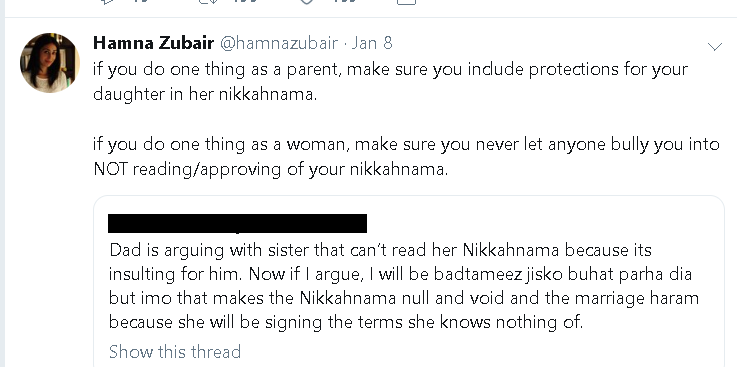Visit the @hamnazubair handle link
This screenshot has width=737, height=367.
(x=279, y=43)
